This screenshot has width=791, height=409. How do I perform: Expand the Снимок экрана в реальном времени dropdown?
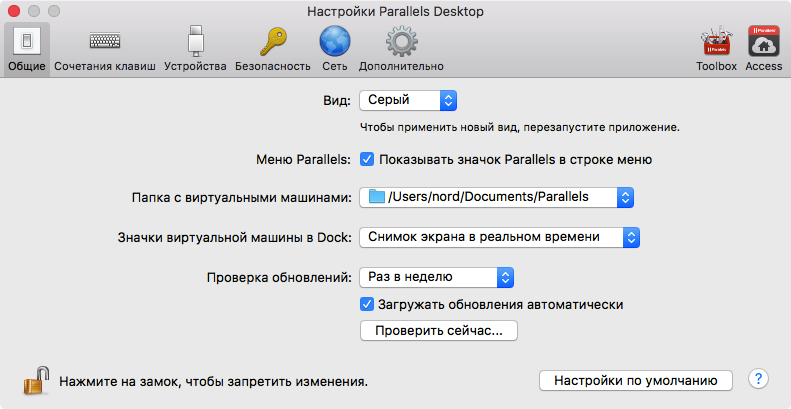[x=498, y=237]
